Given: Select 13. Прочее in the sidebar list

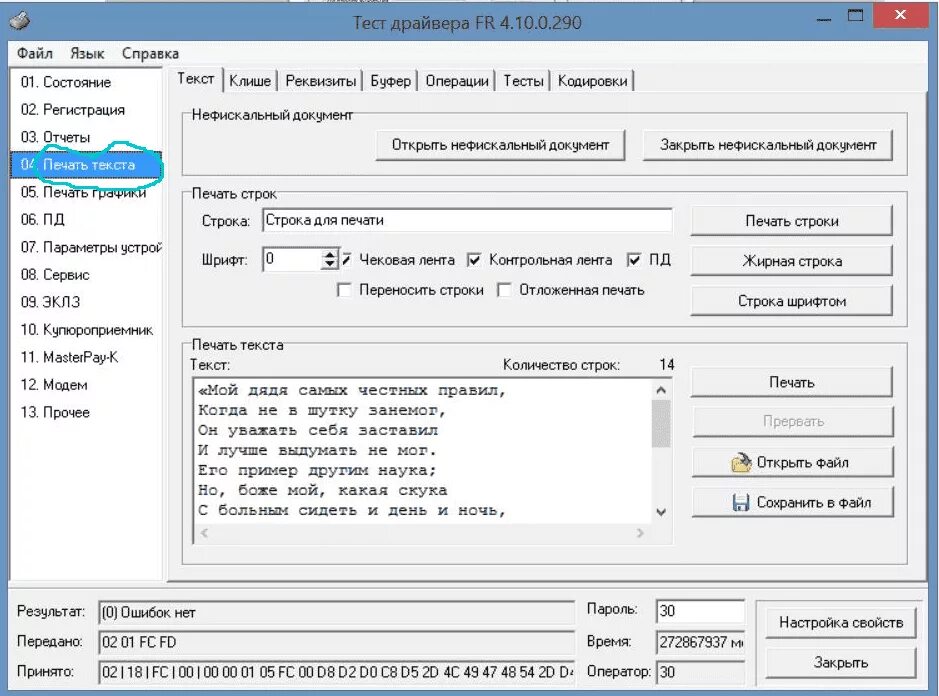Looking at the screenshot, I should click(86, 412).
